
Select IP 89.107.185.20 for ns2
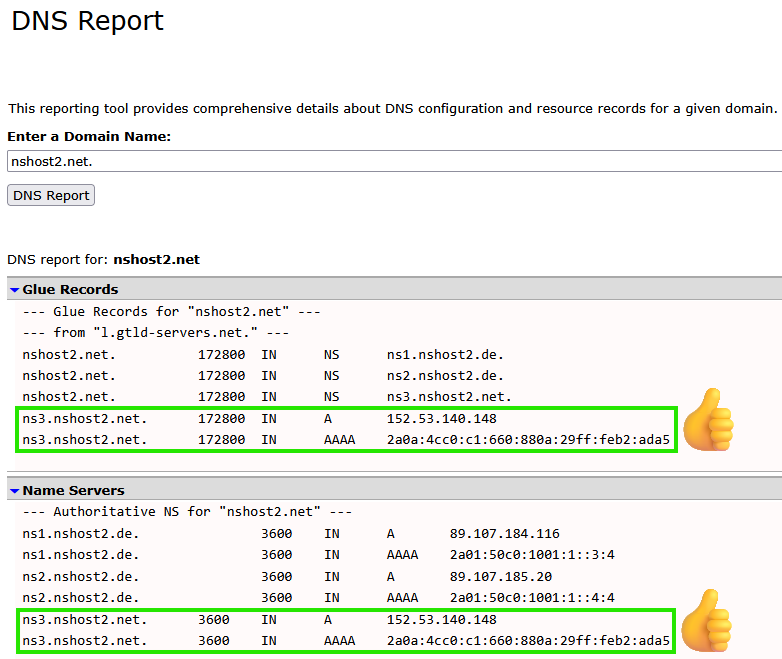pos(501,577)
